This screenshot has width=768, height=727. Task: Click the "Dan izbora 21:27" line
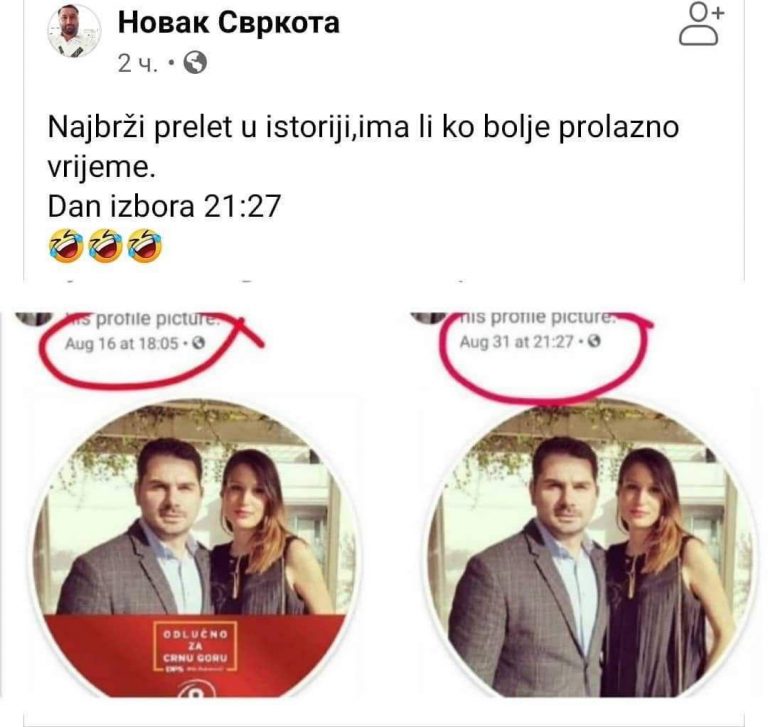click(x=164, y=206)
